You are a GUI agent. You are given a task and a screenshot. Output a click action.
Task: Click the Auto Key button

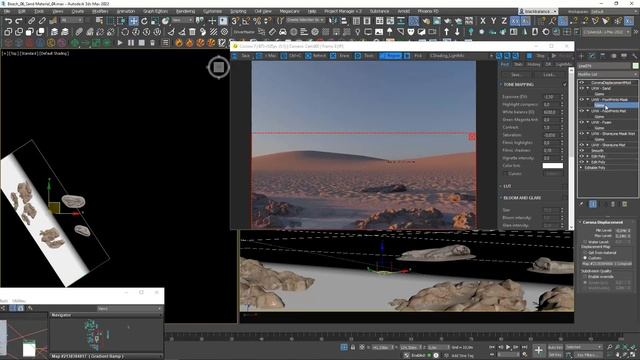tap(555, 347)
